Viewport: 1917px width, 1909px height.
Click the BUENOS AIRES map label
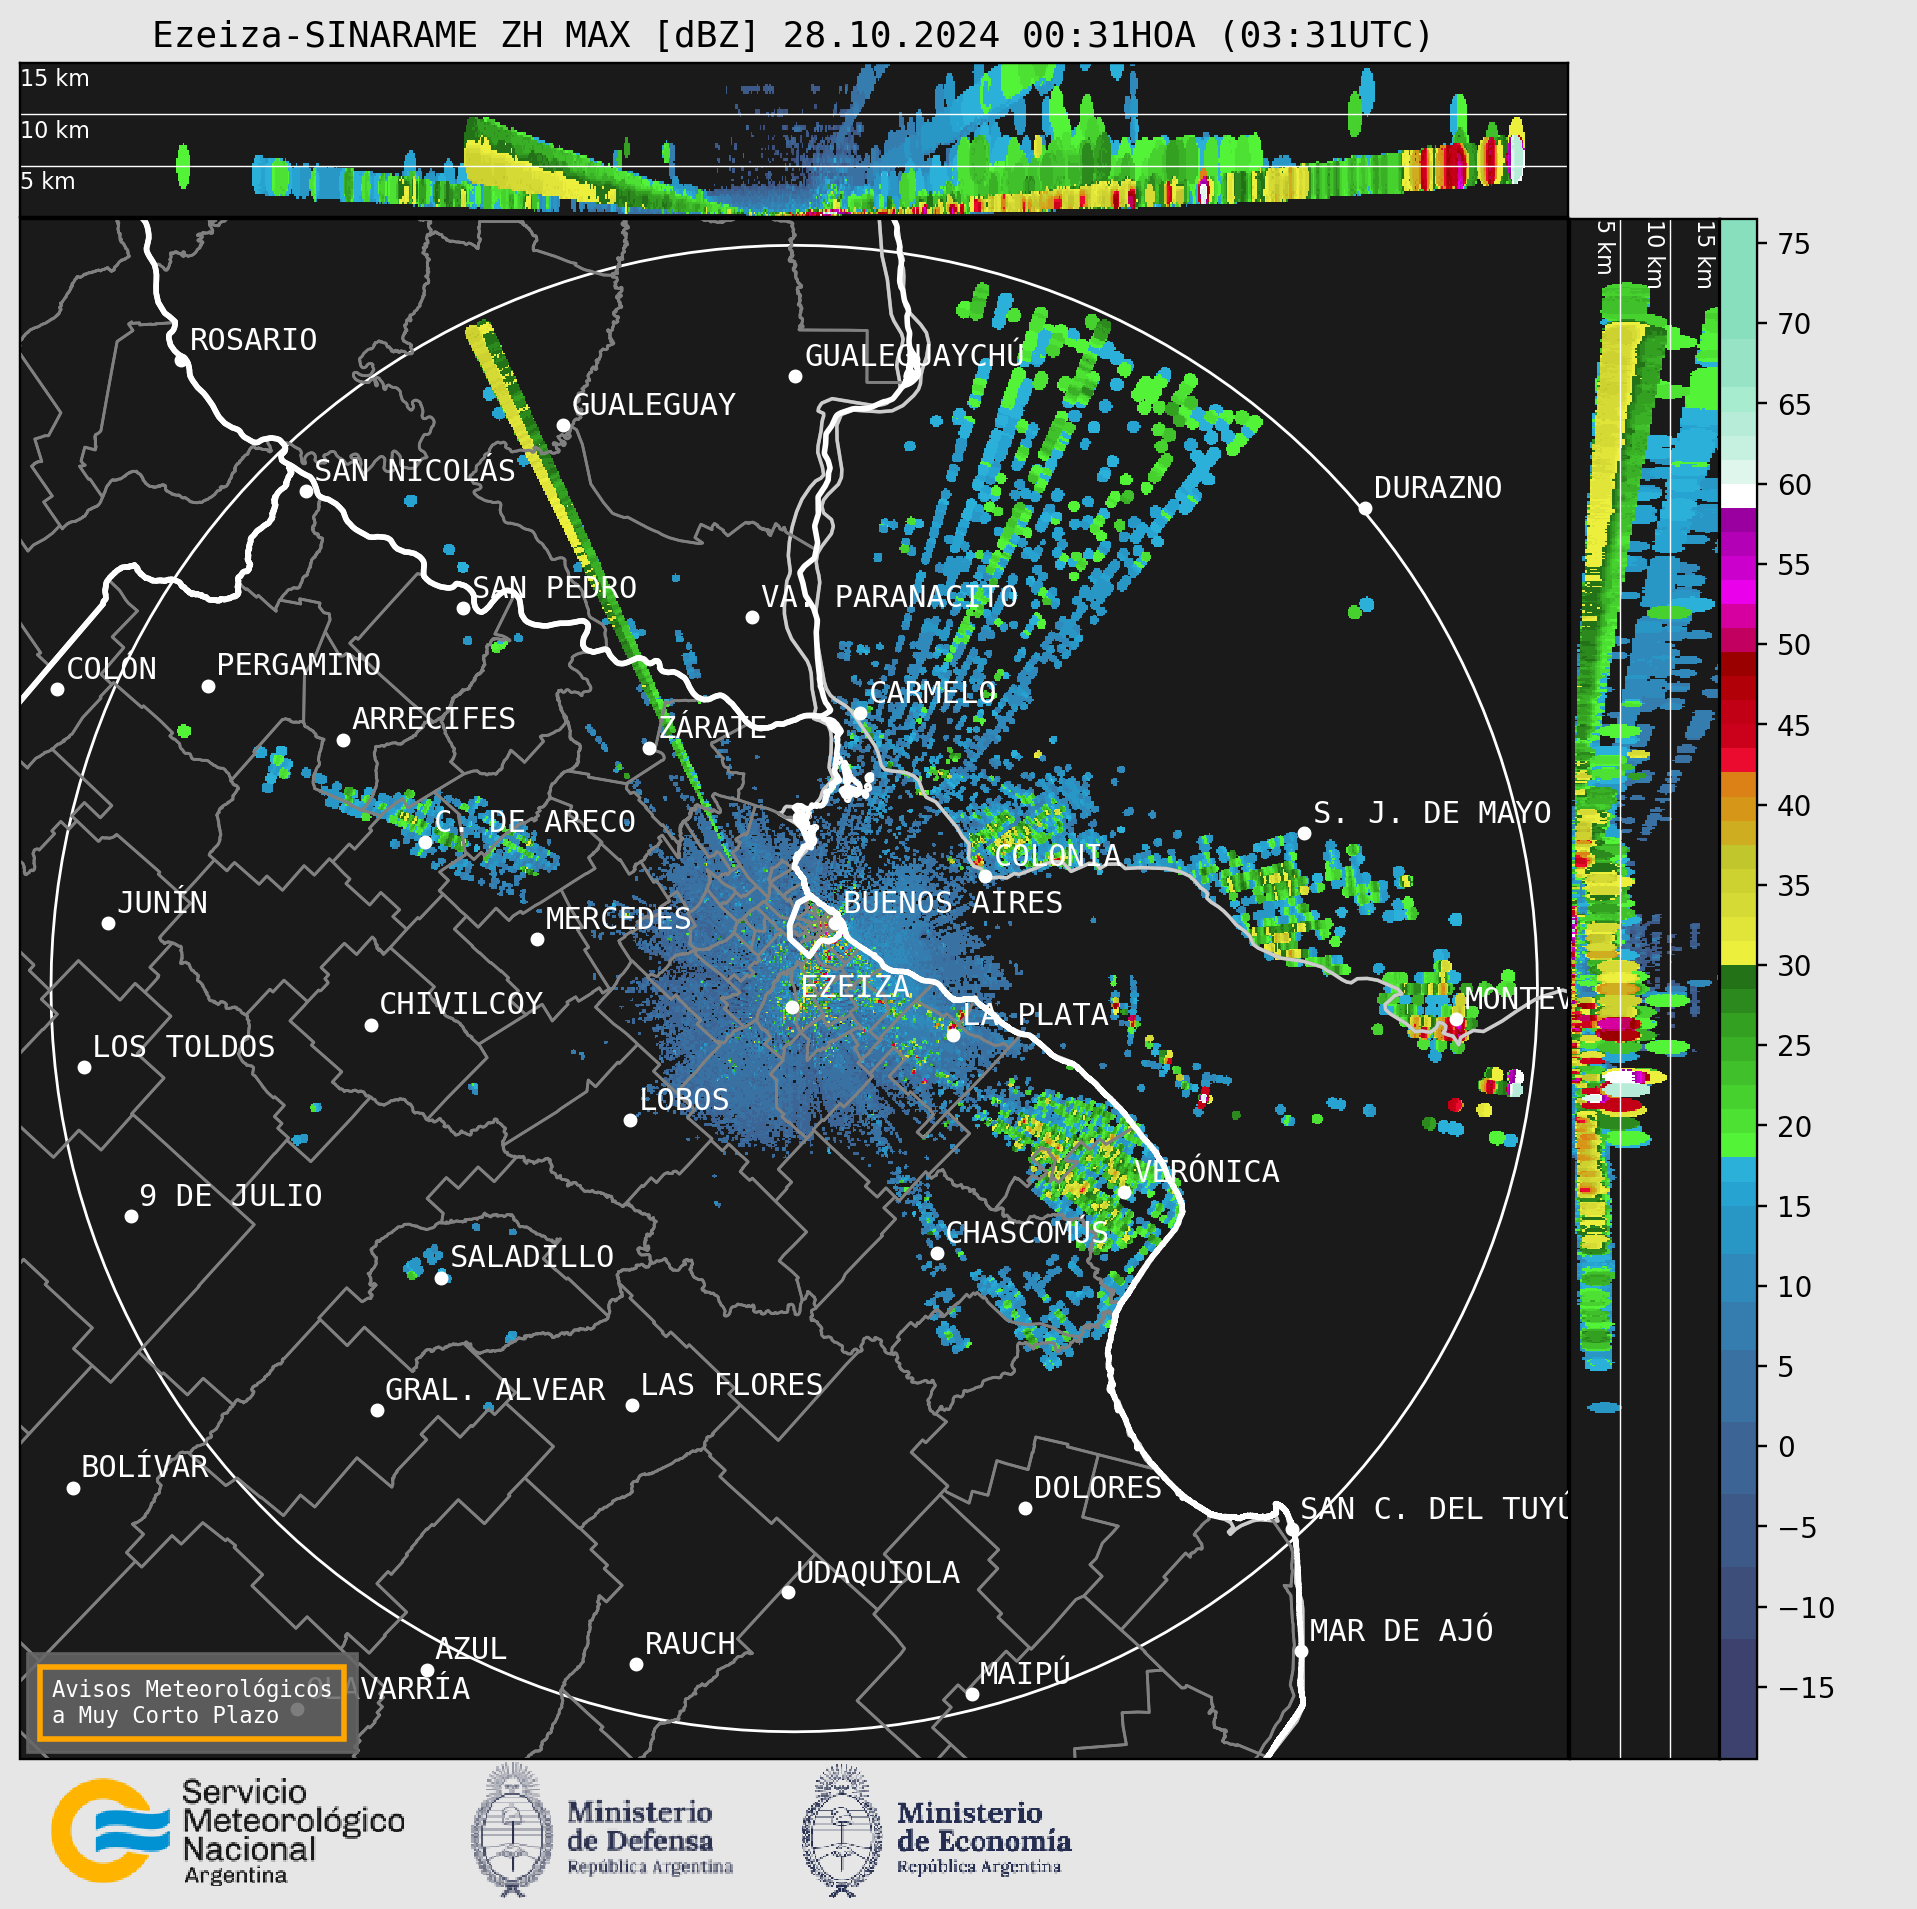click(x=953, y=902)
